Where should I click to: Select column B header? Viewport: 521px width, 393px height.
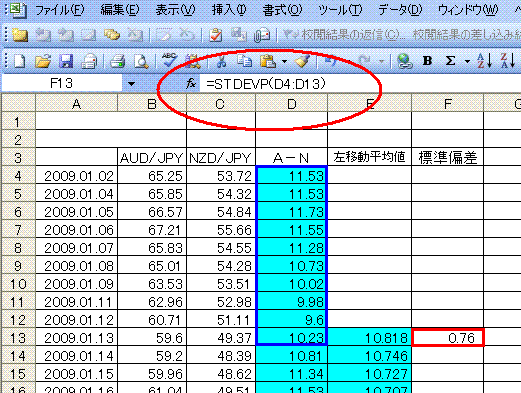[152, 104]
